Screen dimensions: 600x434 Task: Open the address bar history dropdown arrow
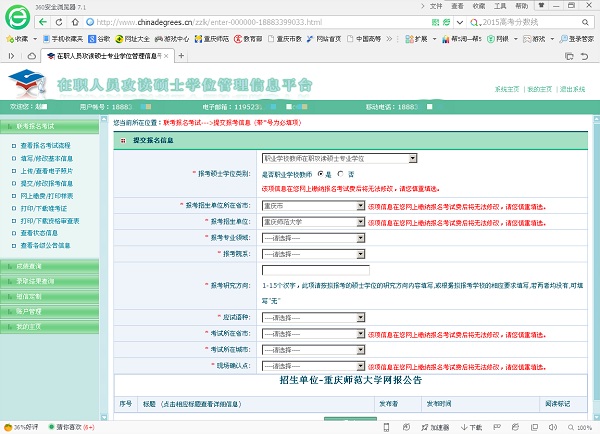click(x=460, y=23)
